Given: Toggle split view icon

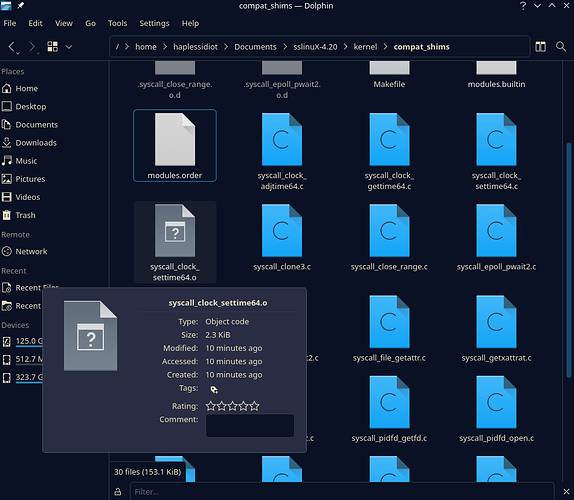Looking at the screenshot, I should (x=540, y=46).
